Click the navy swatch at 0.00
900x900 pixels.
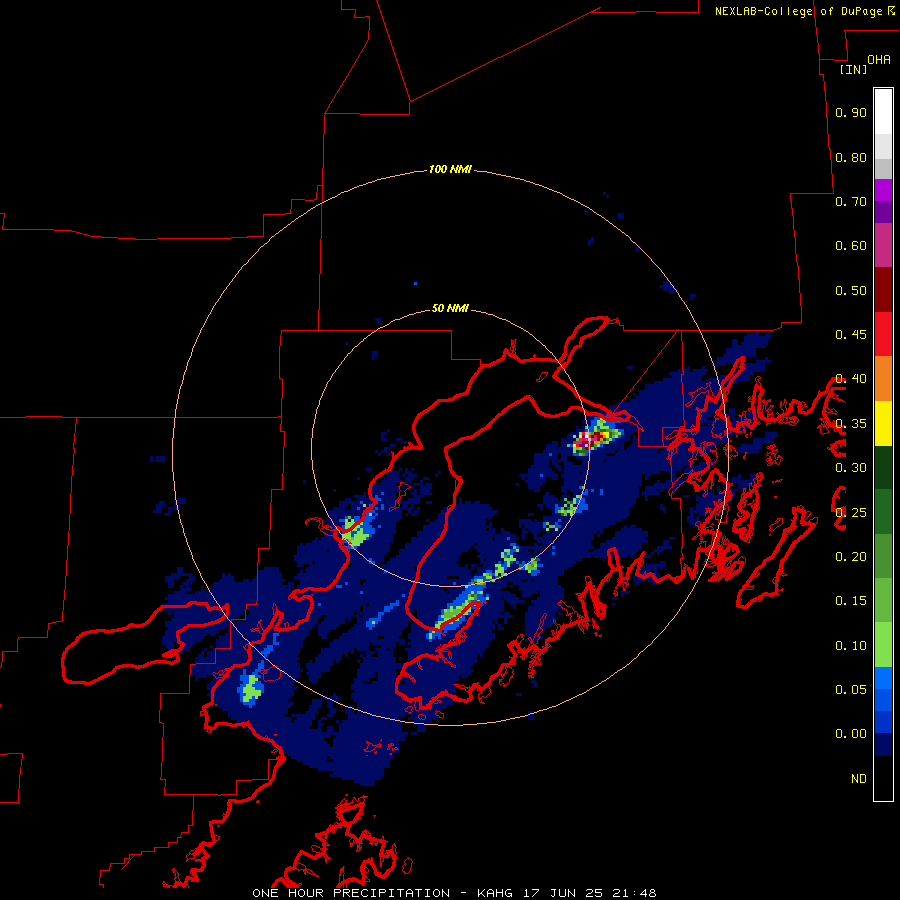pos(883,745)
